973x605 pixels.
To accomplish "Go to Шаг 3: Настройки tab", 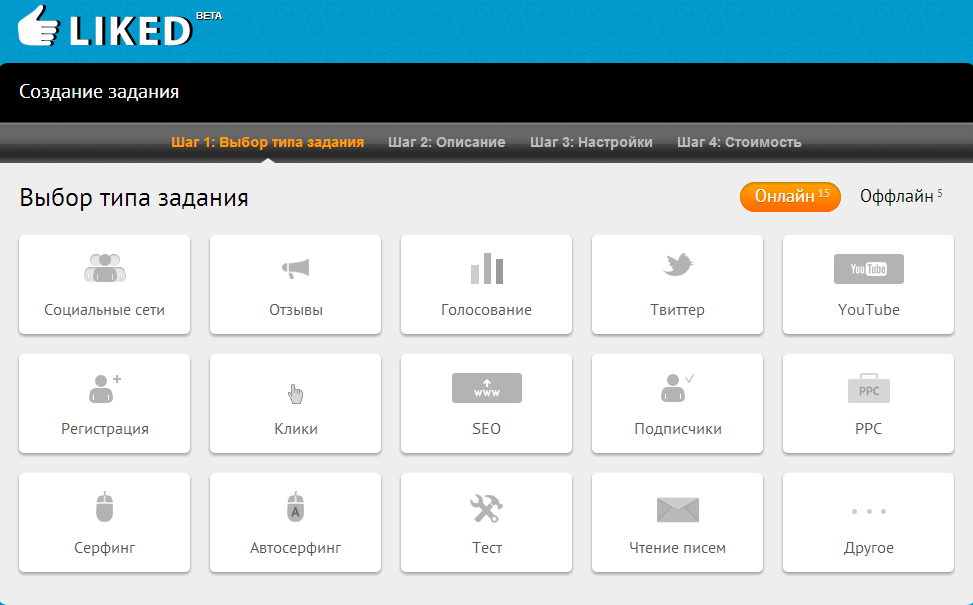I will (591, 142).
